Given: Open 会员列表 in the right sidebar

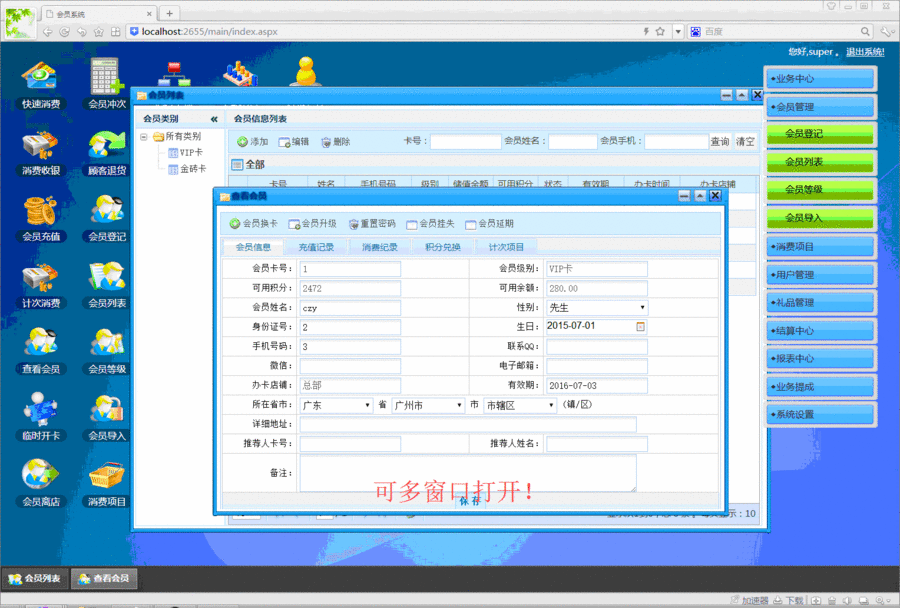Looking at the screenshot, I should coord(820,162).
